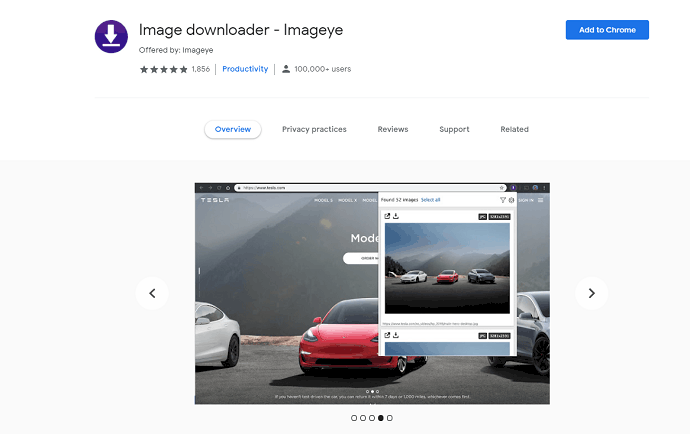Click open-in-new-tab icon above second image
The width and height of the screenshot is (690, 434).
[x=387, y=335]
